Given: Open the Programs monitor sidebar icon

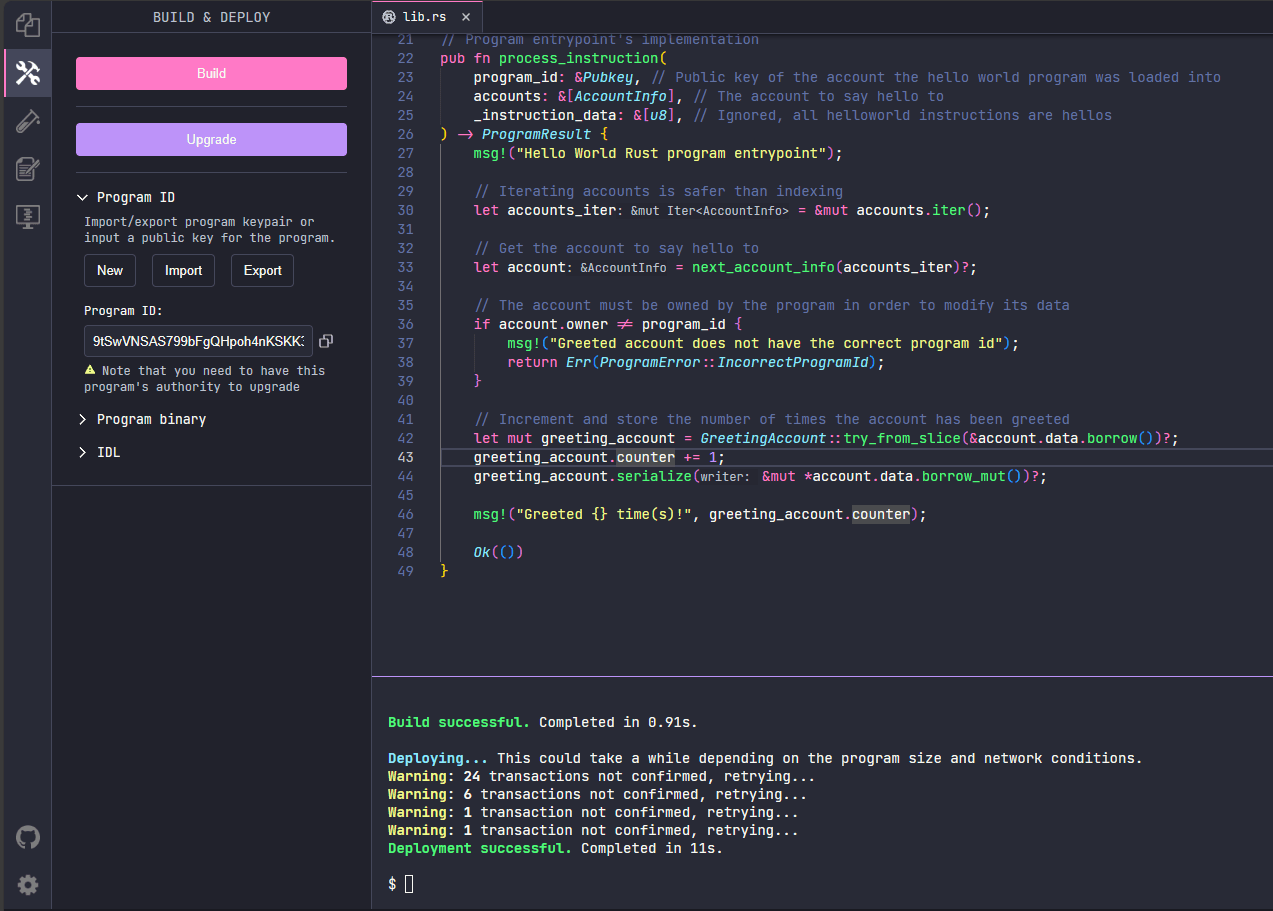Looking at the screenshot, I should [27, 217].
